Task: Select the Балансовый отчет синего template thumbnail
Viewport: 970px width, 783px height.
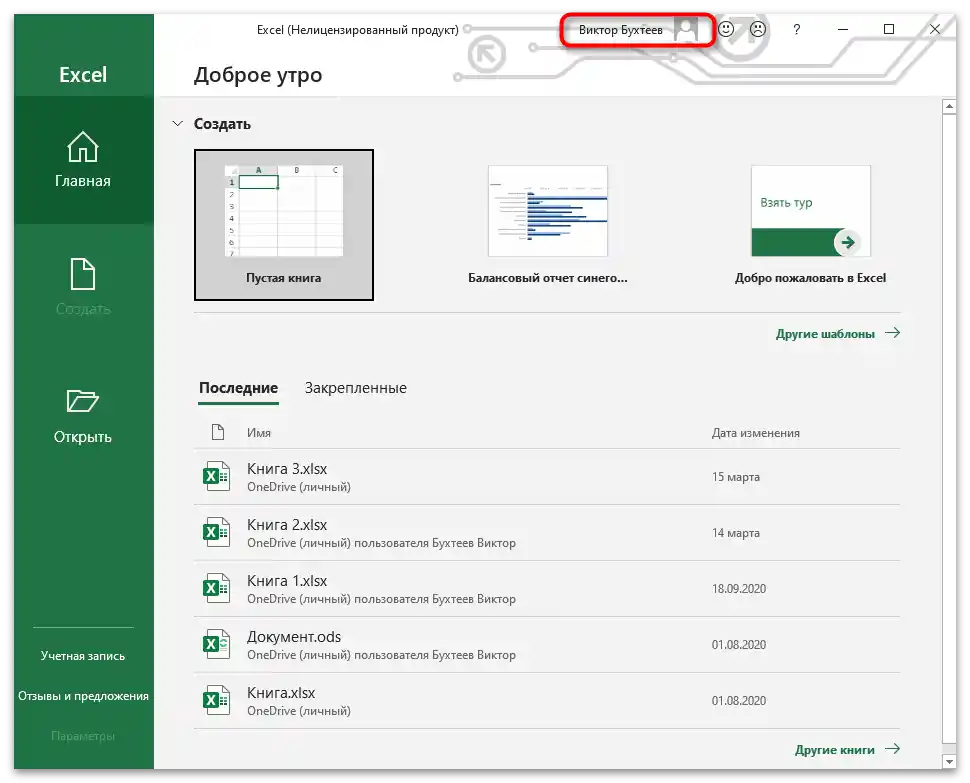Action: coord(547,211)
